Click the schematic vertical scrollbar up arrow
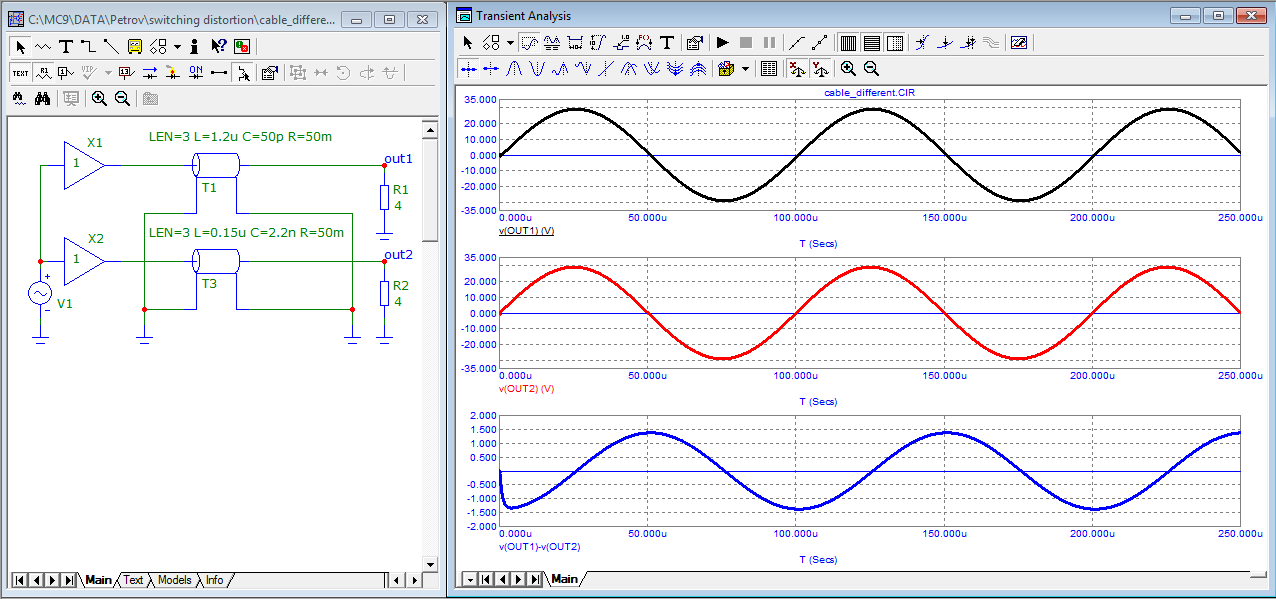 (x=430, y=129)
